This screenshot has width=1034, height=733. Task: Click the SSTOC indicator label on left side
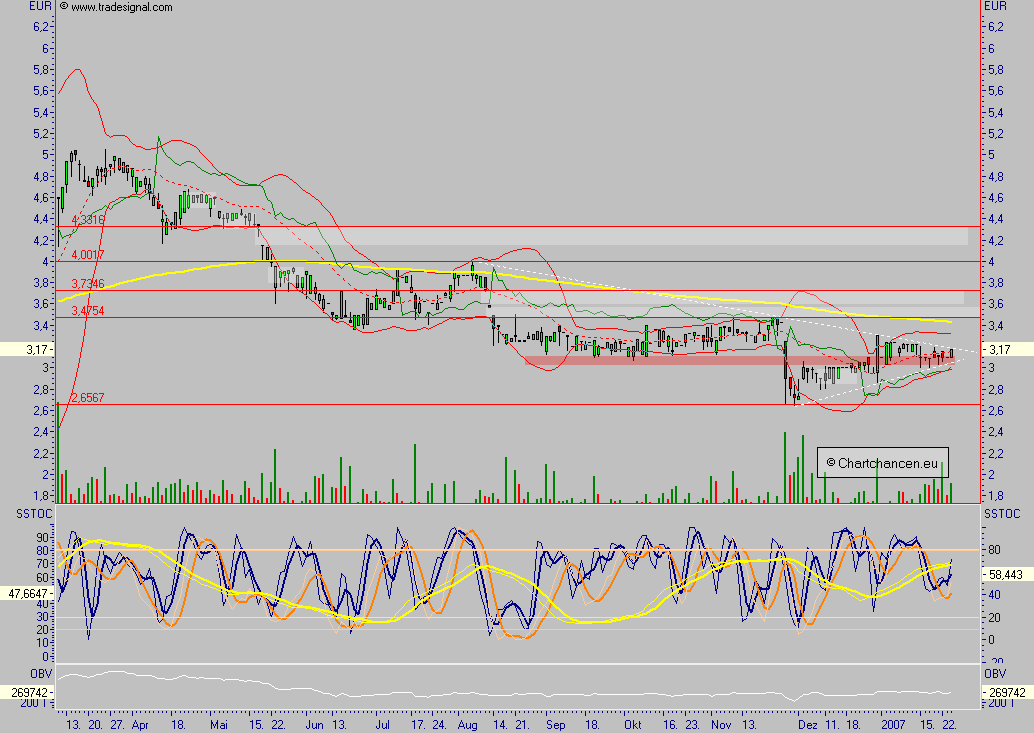coord(34,513)
